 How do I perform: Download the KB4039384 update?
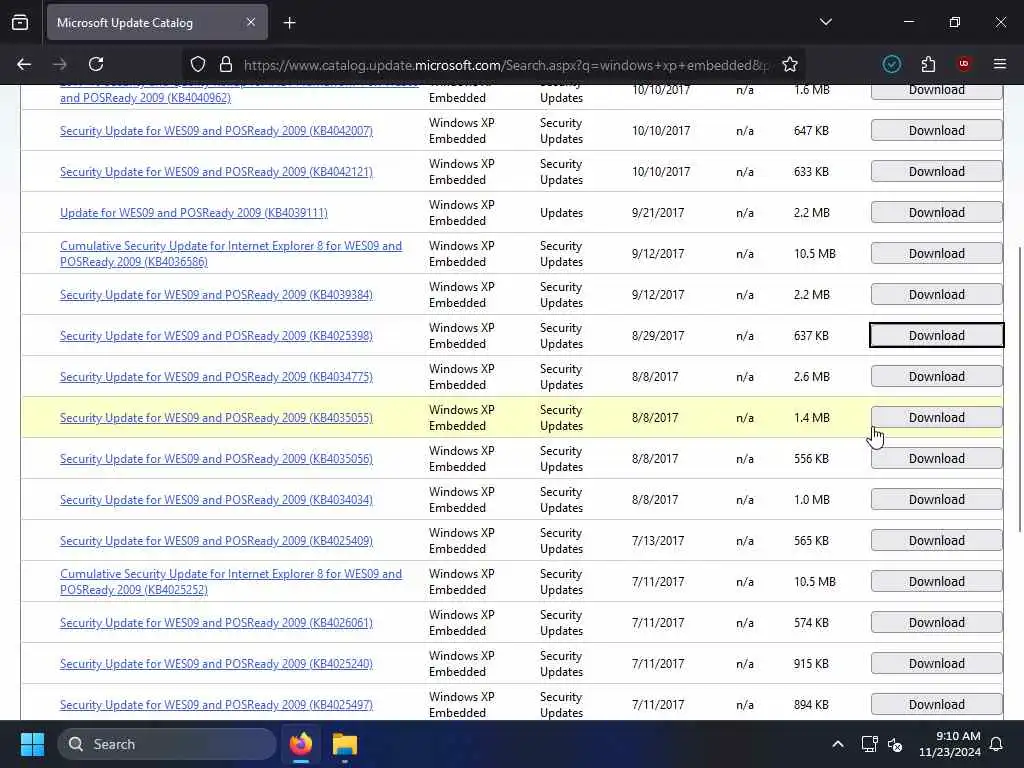click(x=936, y=295)
